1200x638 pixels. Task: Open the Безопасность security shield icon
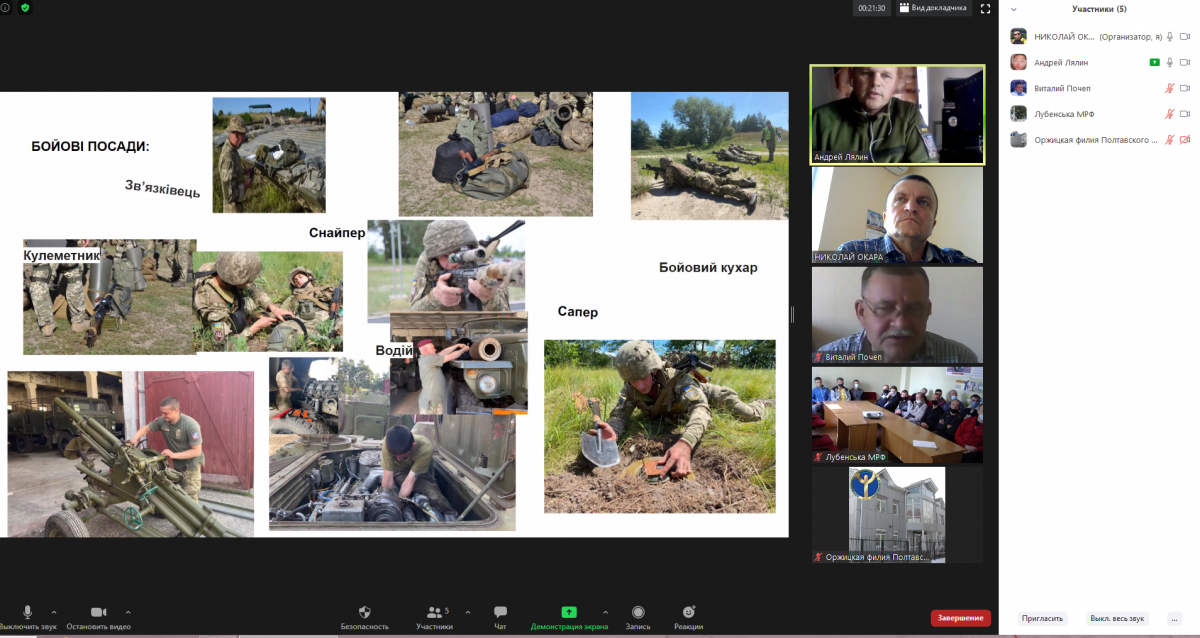[x=364, y=612]
